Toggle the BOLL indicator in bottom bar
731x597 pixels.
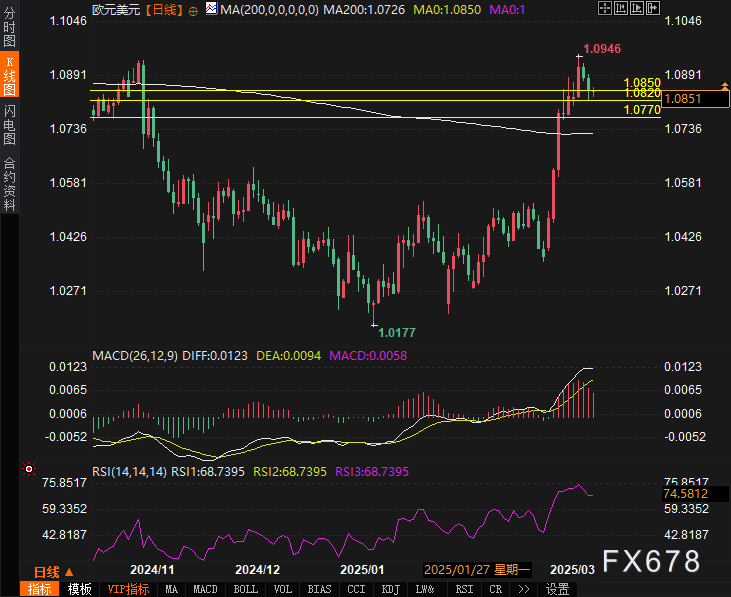(x=245, y=589)
